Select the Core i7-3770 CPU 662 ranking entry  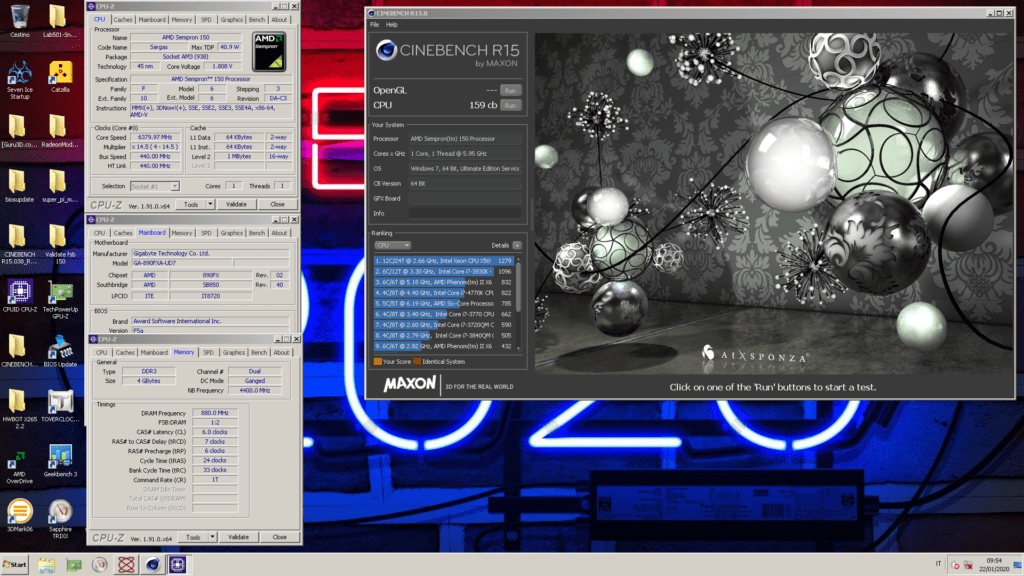click(444, 314)
